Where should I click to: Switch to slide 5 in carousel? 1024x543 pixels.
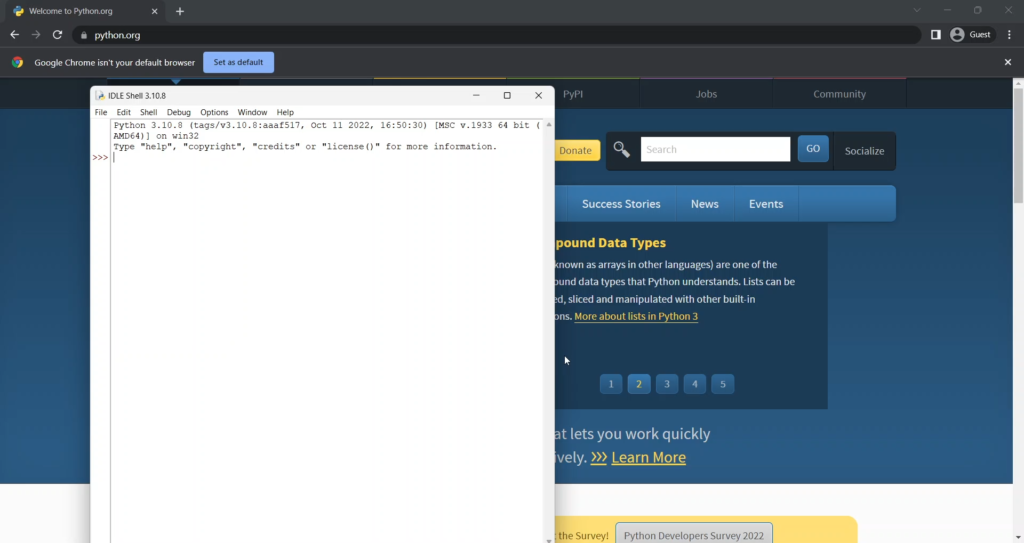[x=723, y=384]
